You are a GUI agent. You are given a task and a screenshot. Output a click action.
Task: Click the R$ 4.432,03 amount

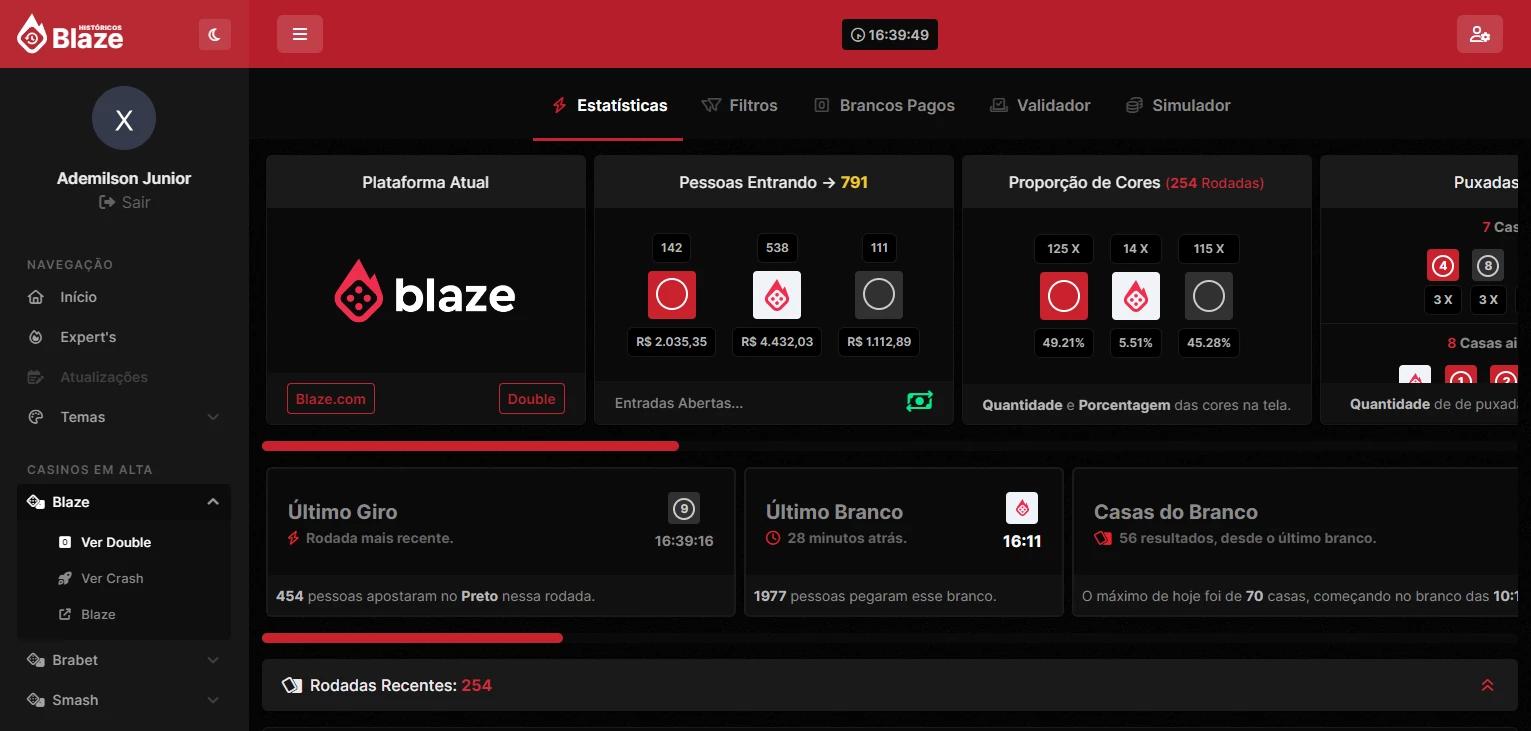click(777, 342)
